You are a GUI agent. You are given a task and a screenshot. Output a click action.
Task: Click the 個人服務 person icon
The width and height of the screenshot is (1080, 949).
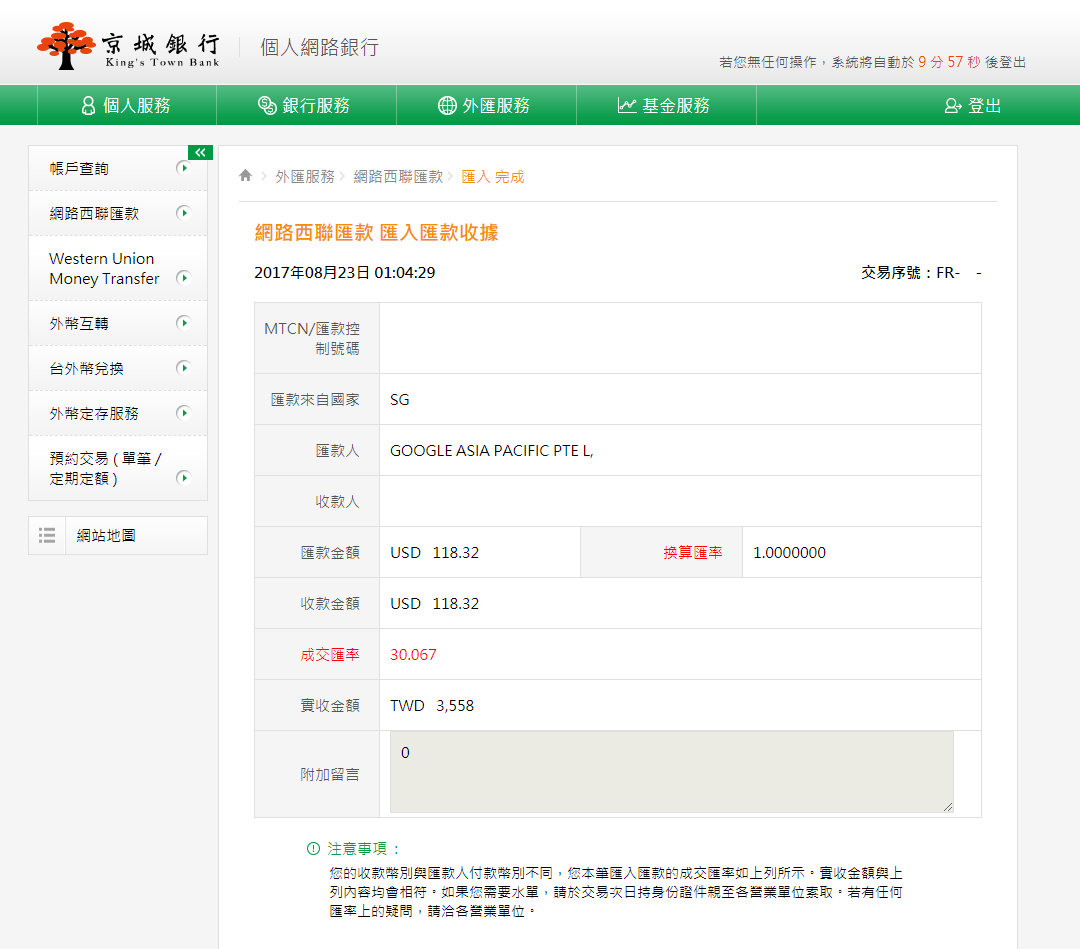pyautogui.click(x=88, y=104)
